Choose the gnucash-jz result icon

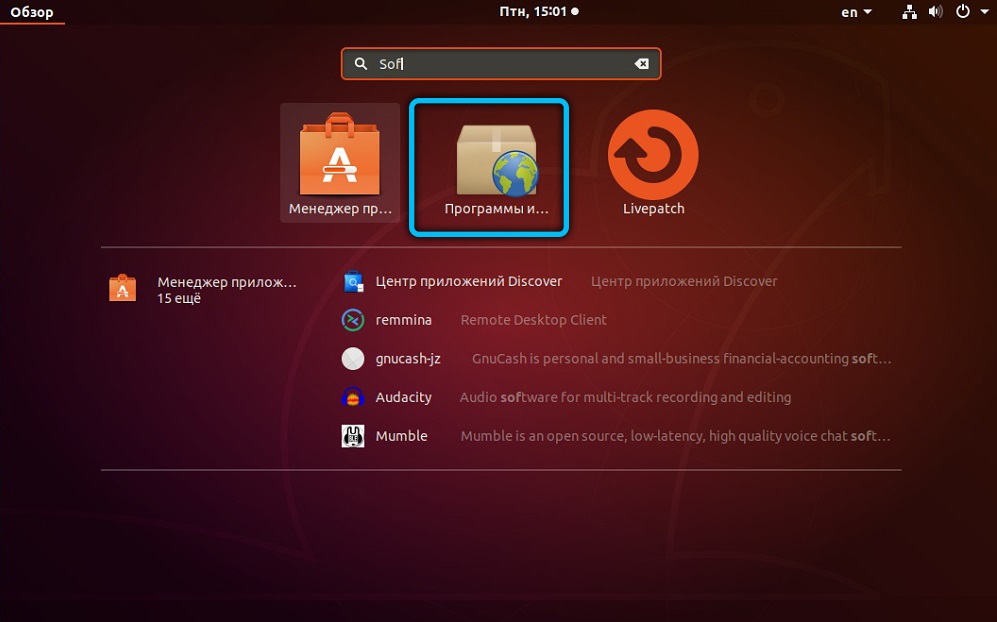[353, 359]
